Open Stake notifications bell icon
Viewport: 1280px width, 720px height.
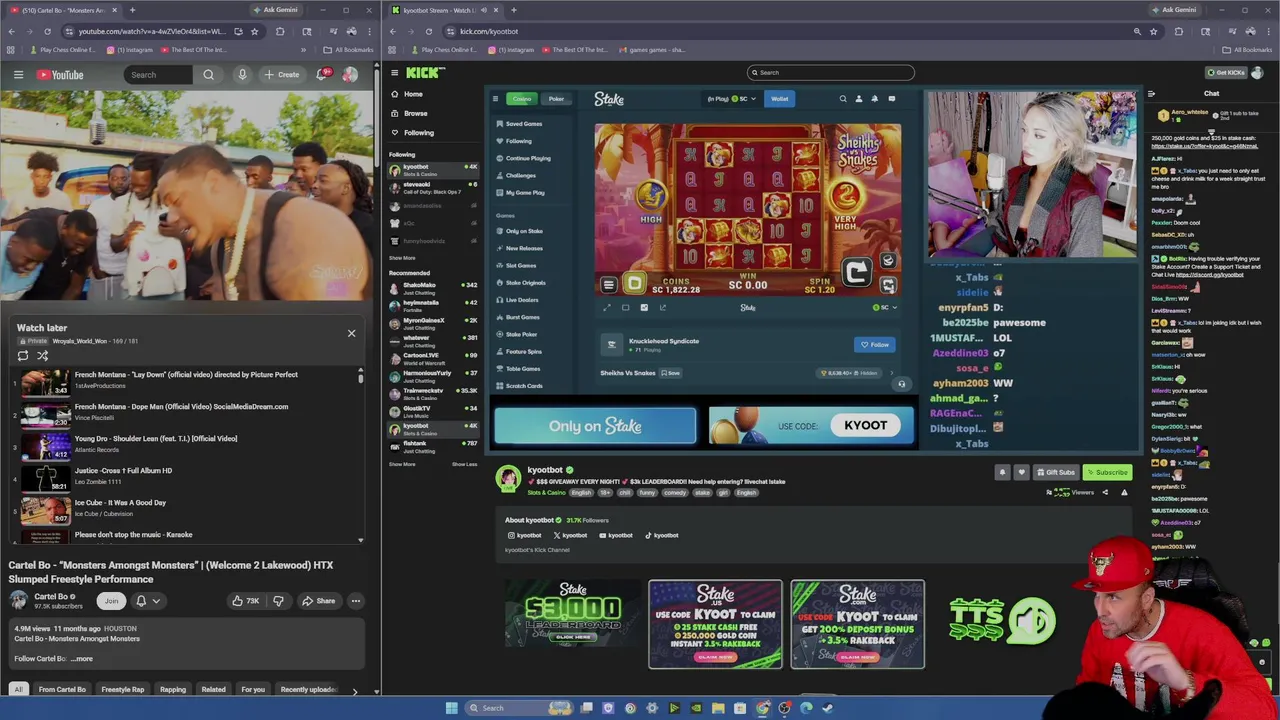click(875, 99)
